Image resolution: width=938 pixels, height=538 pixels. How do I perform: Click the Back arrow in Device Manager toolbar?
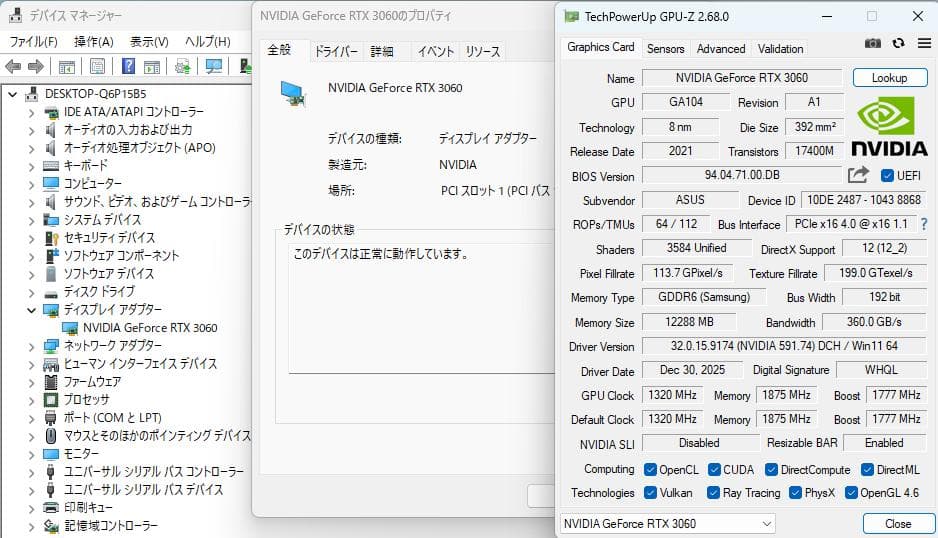[13, 66]
